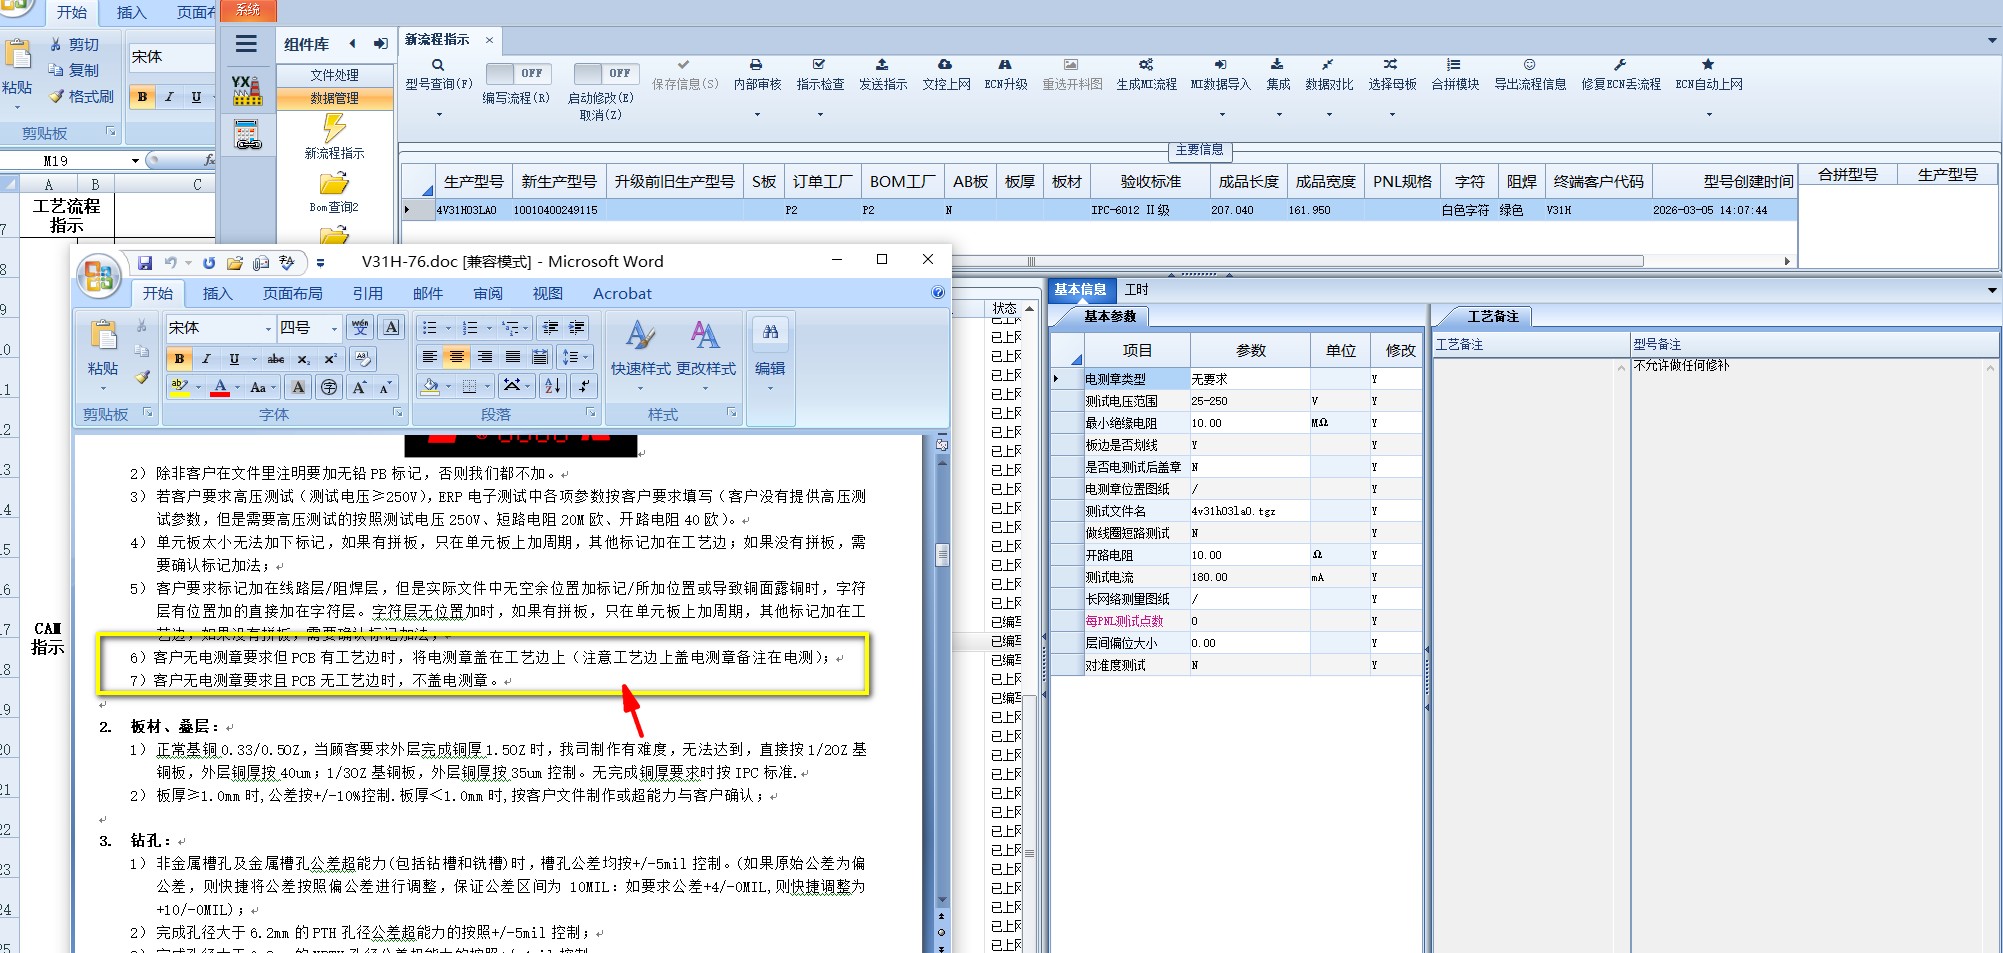Viewport: 2003px width, 953px height.
Task: Click undo arrow in Word quick access
Action: click(171, 263)
